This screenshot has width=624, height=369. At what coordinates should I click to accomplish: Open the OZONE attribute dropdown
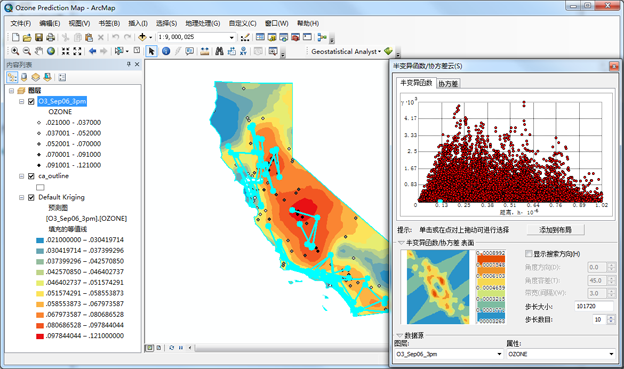click(x=561, y=354)
